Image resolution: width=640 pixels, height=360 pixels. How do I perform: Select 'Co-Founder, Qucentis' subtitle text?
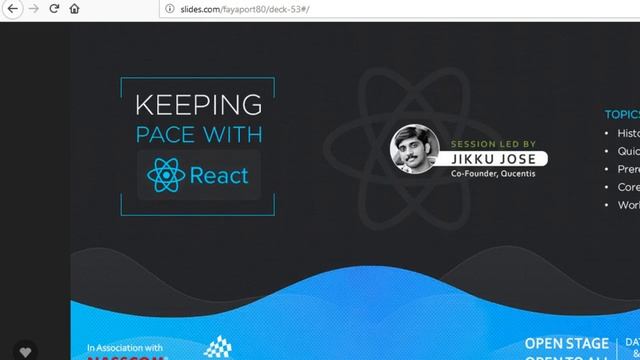493,174
